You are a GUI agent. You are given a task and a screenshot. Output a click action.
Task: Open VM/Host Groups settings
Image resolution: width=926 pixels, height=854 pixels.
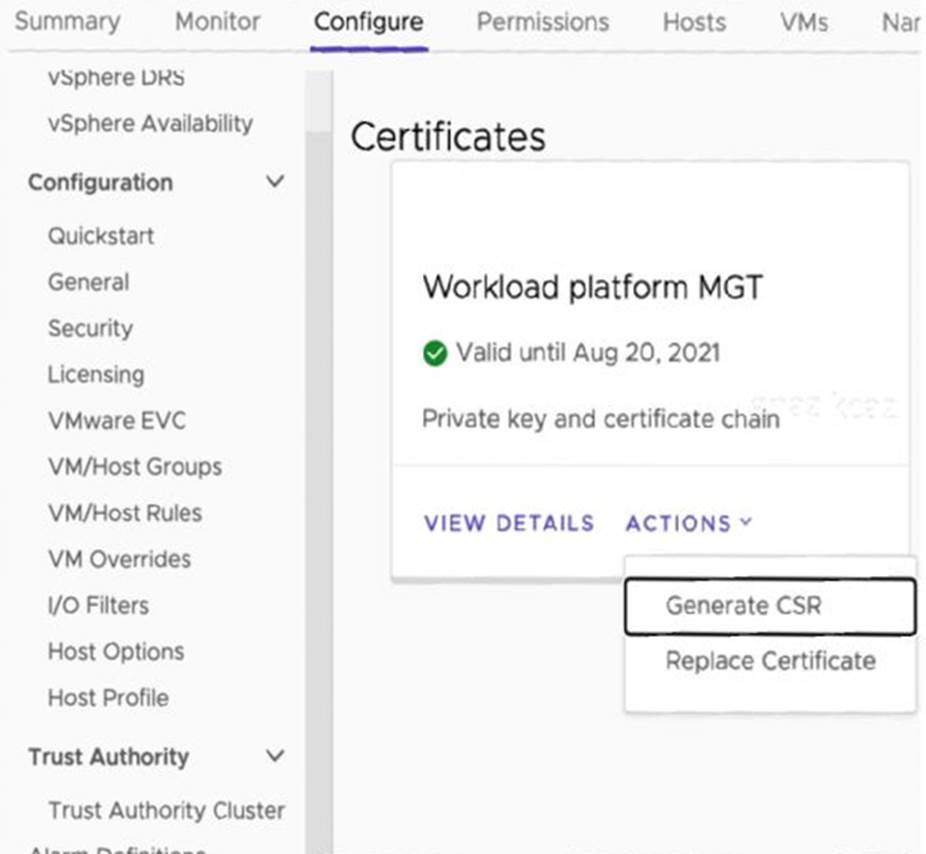point(135,466)
